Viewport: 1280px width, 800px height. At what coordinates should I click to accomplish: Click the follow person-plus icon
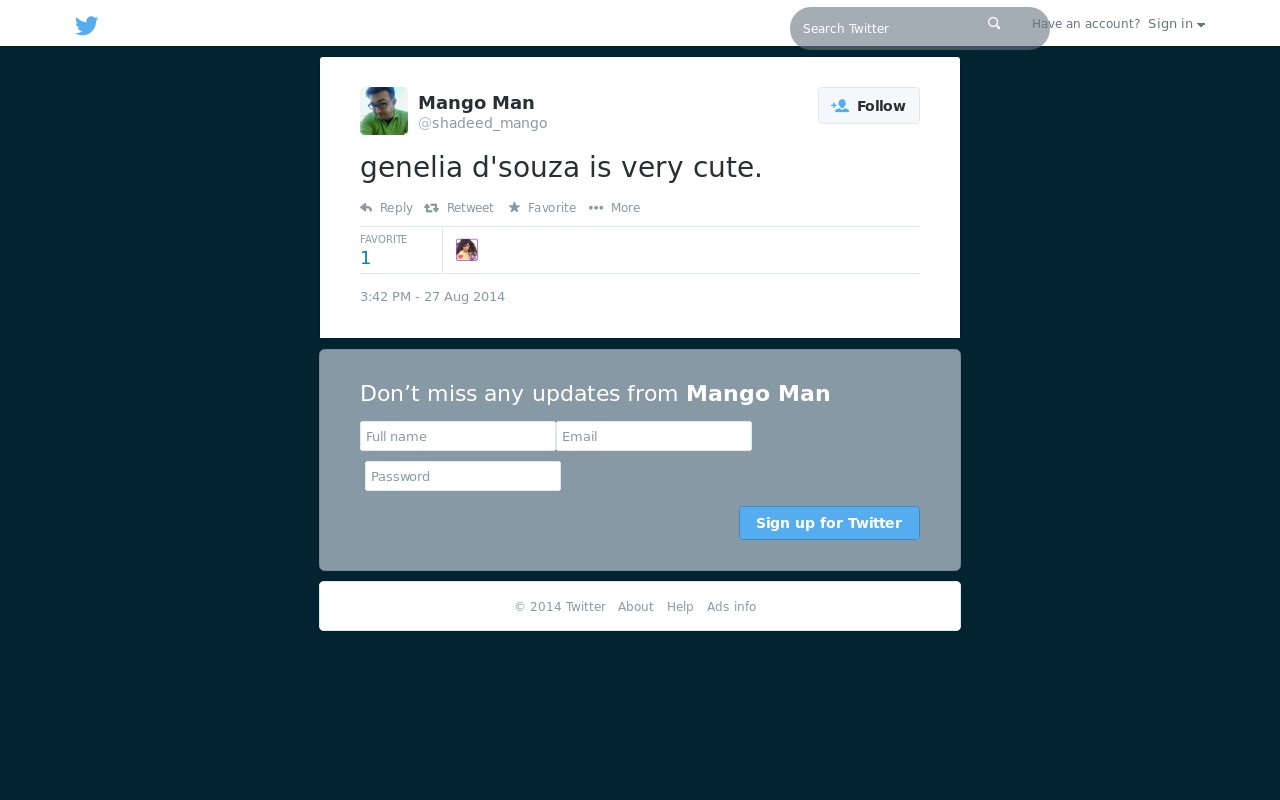(x=840, y=106)
